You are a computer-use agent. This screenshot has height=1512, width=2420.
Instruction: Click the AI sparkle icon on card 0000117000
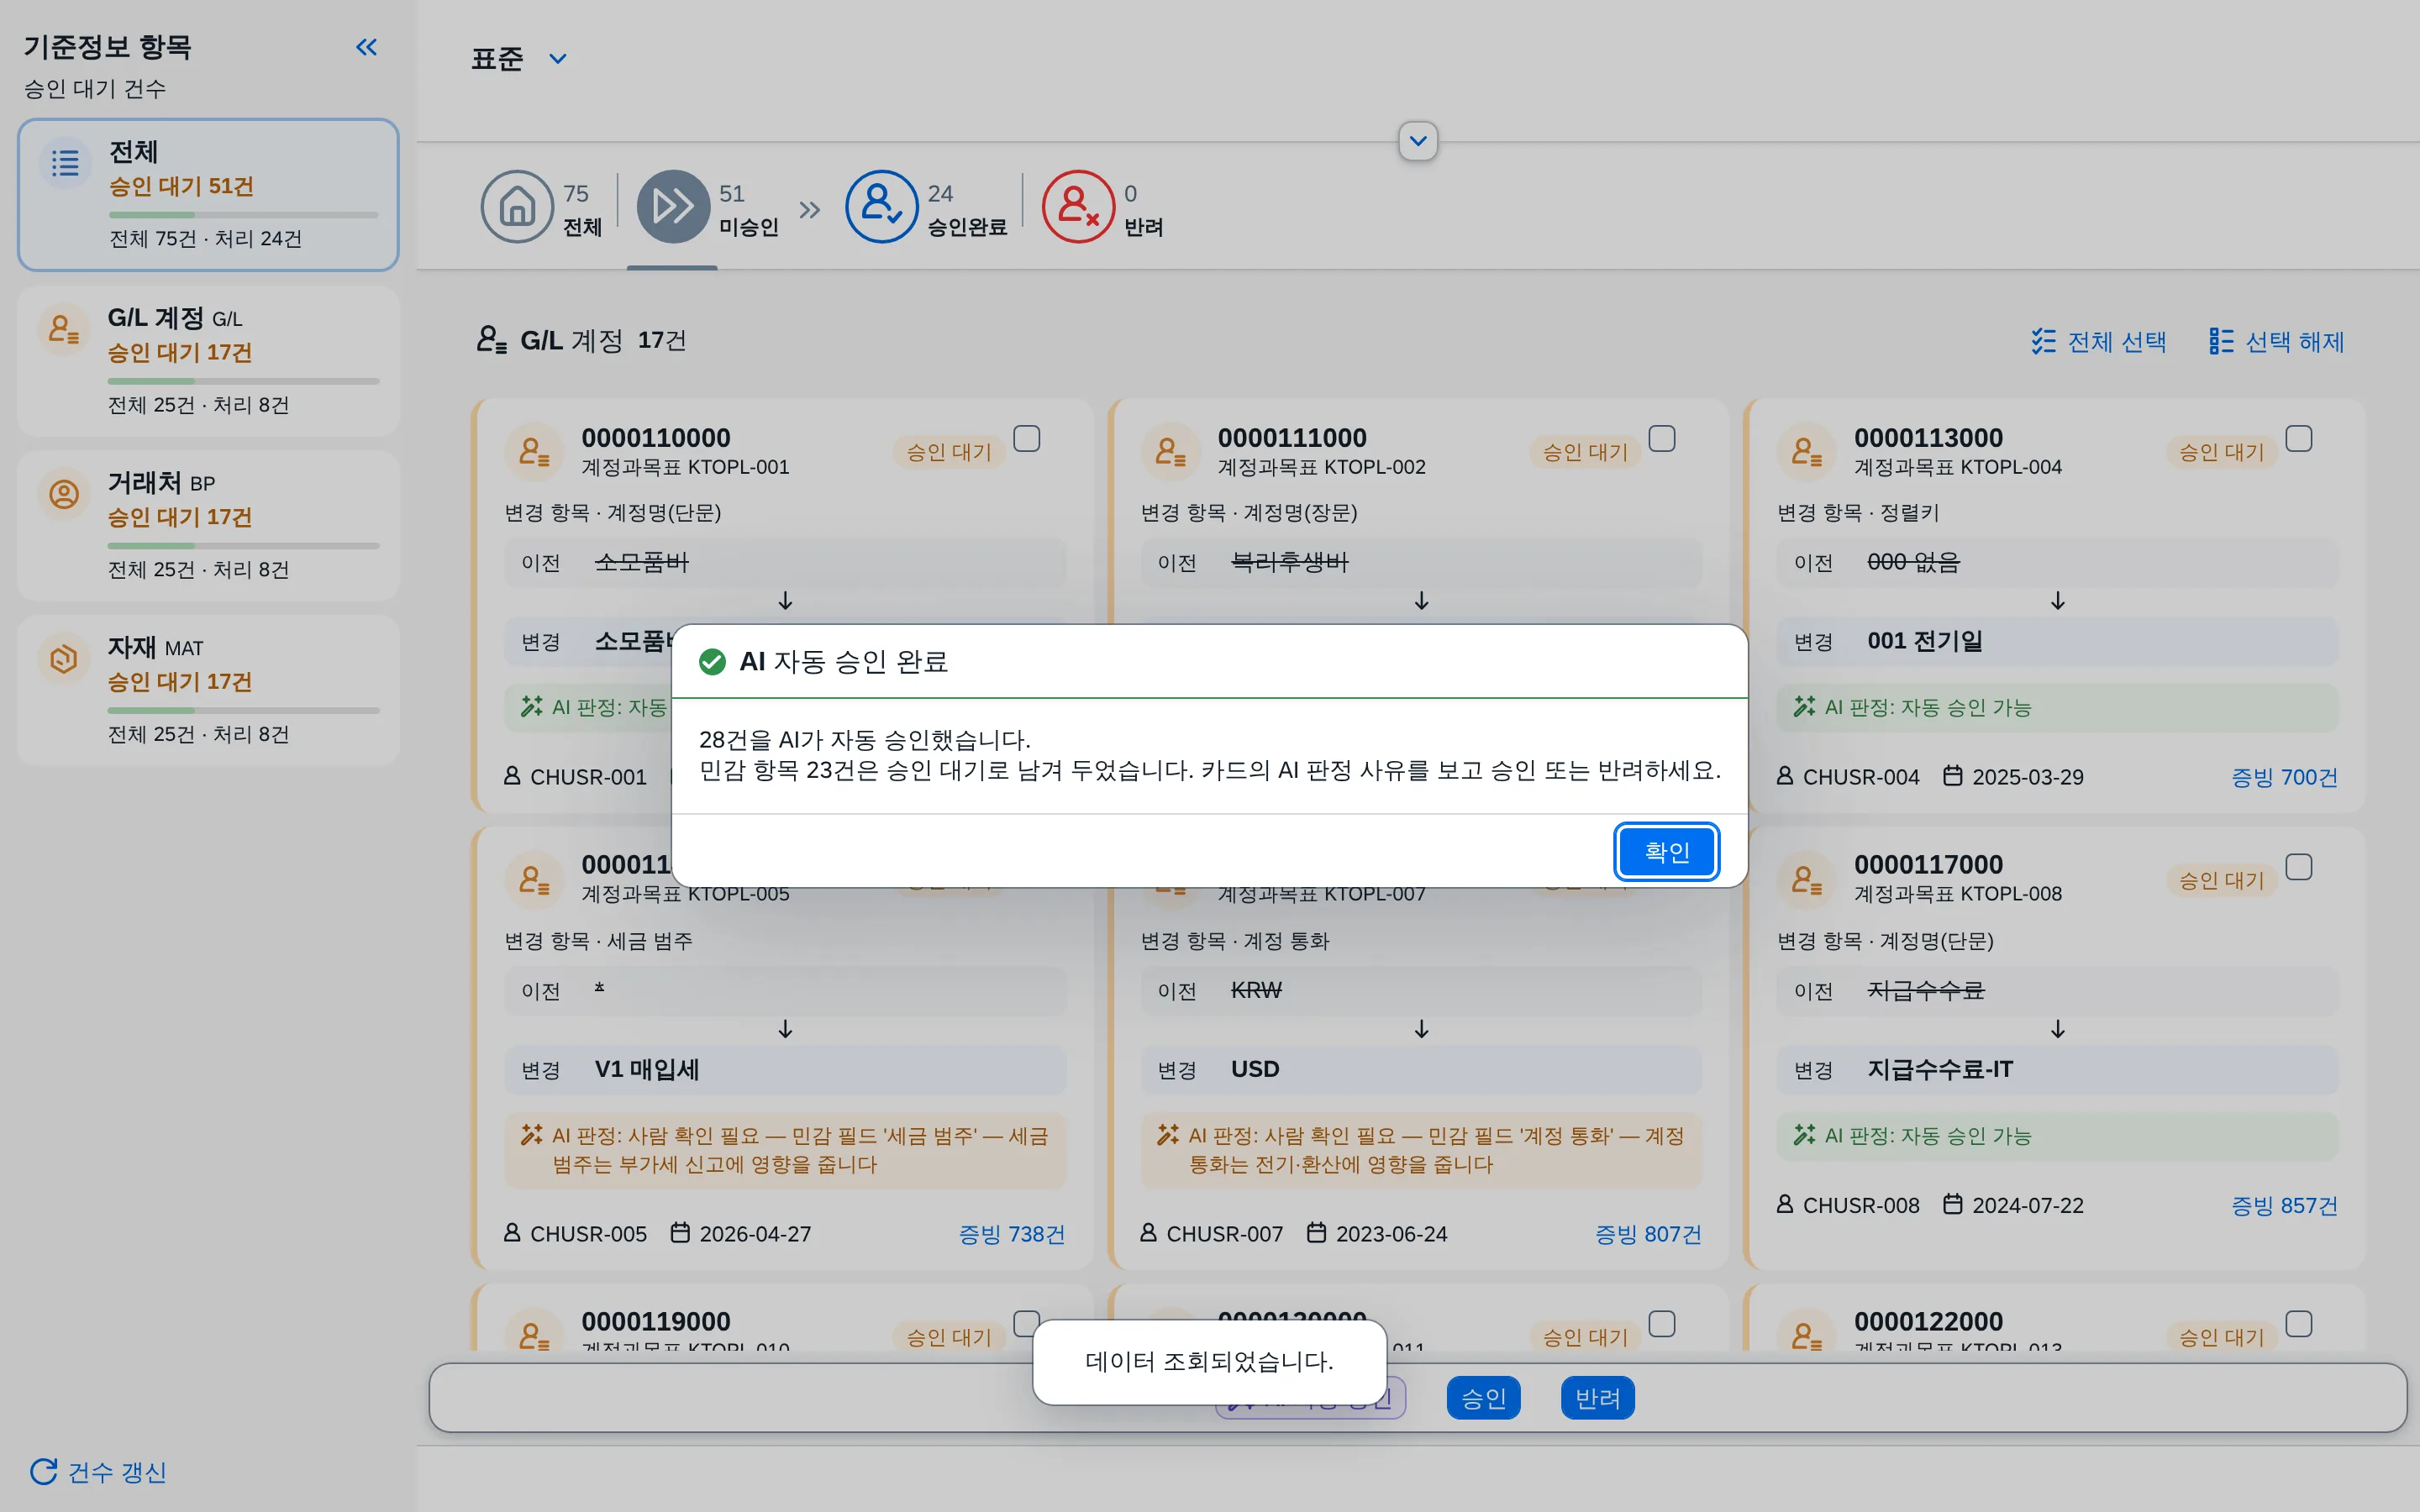coord(1804,1135)
